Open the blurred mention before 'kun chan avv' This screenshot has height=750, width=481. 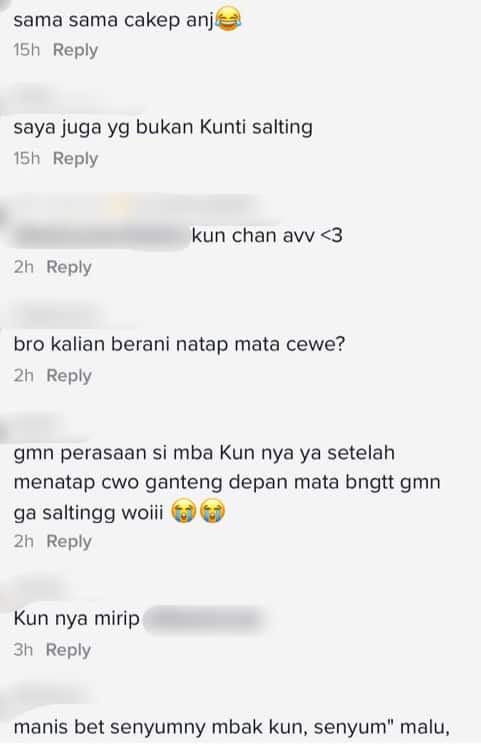tap(101, 235)
